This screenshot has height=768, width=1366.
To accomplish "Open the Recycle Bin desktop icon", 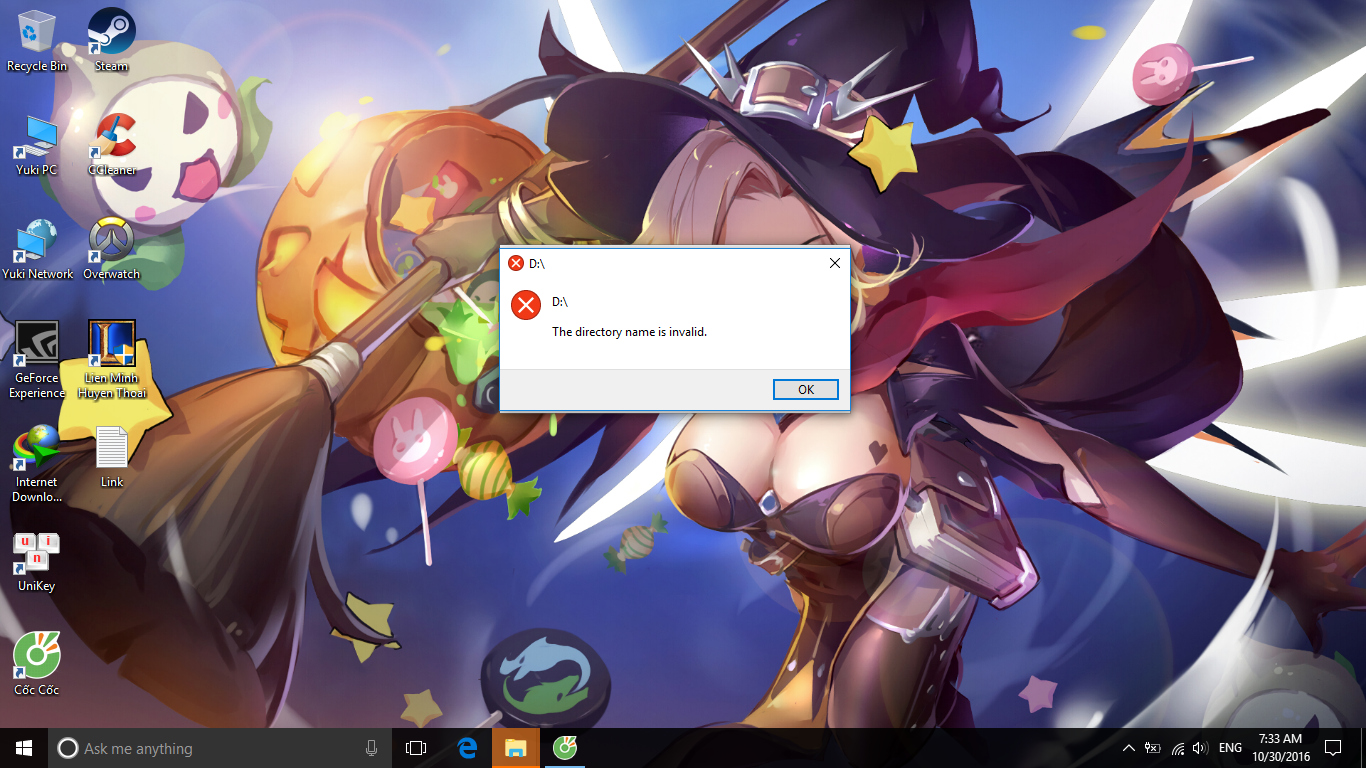I will pyautogui.click(x=37, y=40).
